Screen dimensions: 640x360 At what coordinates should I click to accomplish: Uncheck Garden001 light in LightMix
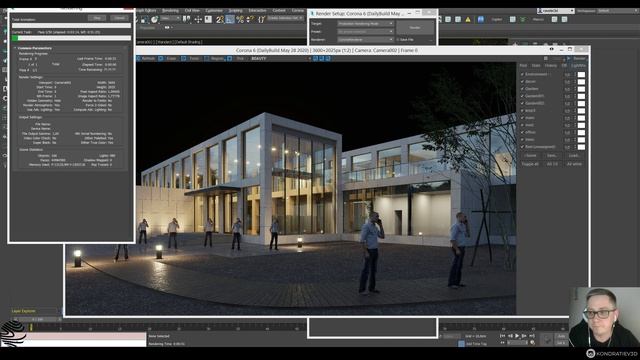click(522, 96)
